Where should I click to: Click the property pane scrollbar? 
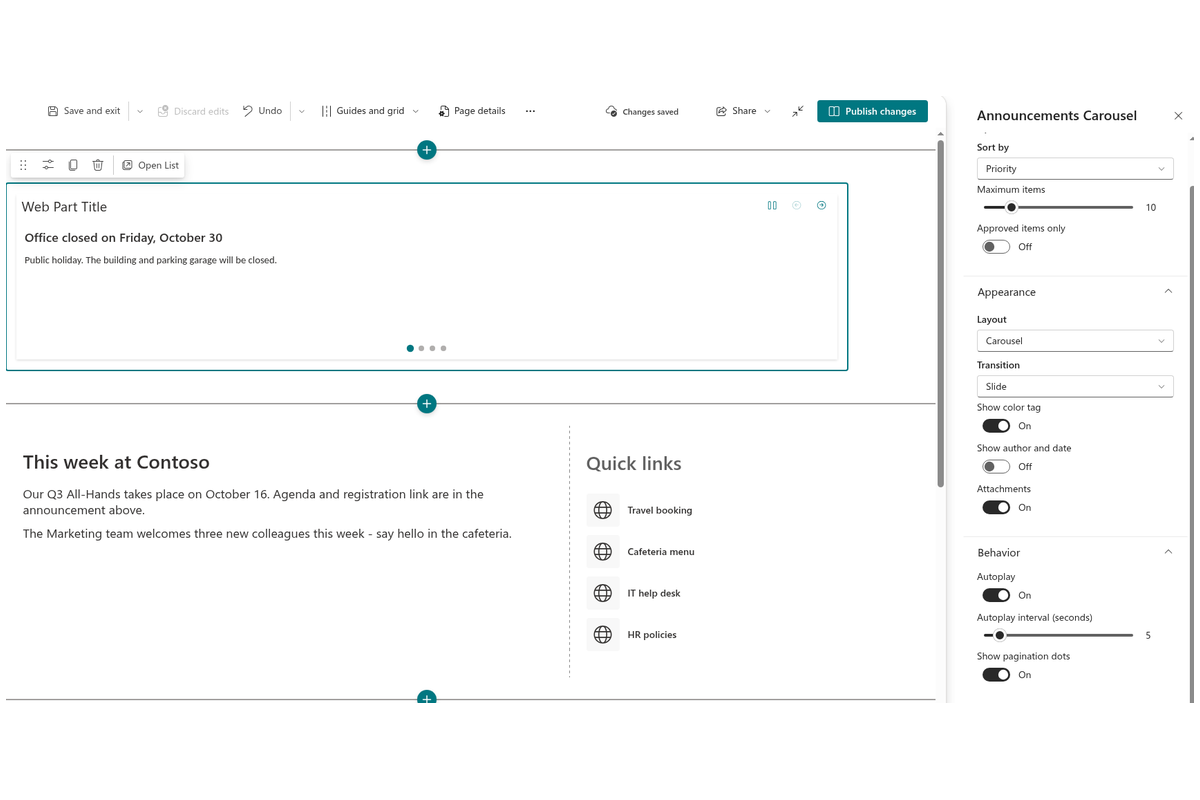1190,443
